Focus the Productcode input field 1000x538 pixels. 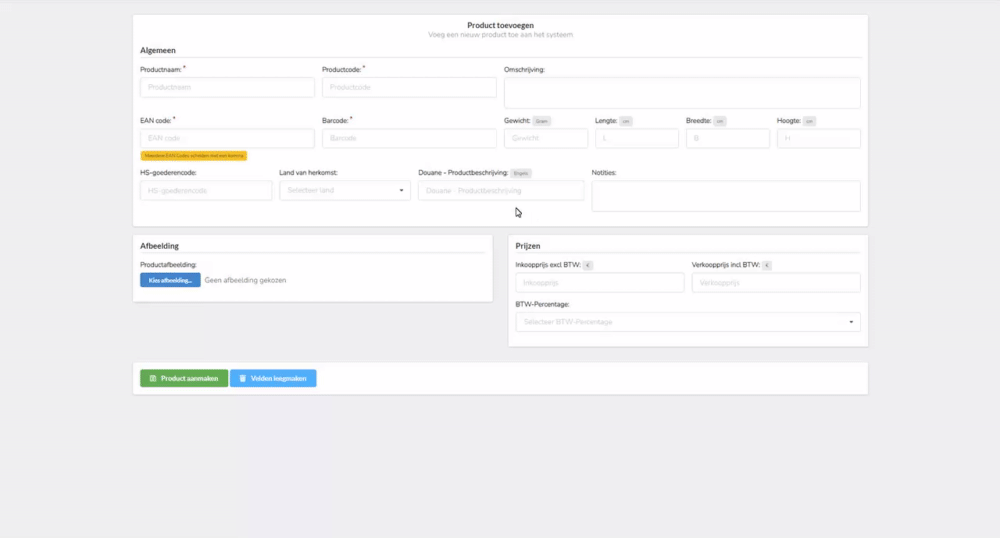[409, 87]
